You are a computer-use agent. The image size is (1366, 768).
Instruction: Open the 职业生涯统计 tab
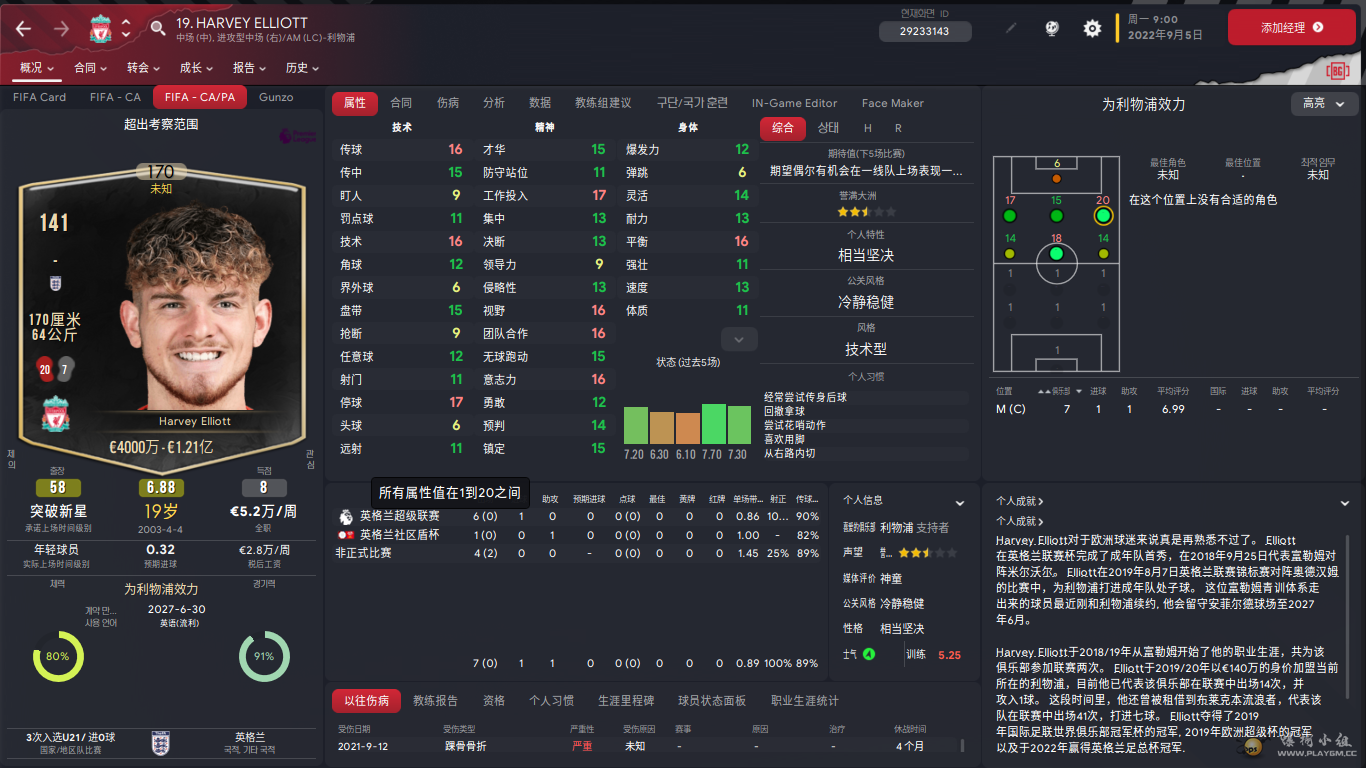click(x=805, y=701)
